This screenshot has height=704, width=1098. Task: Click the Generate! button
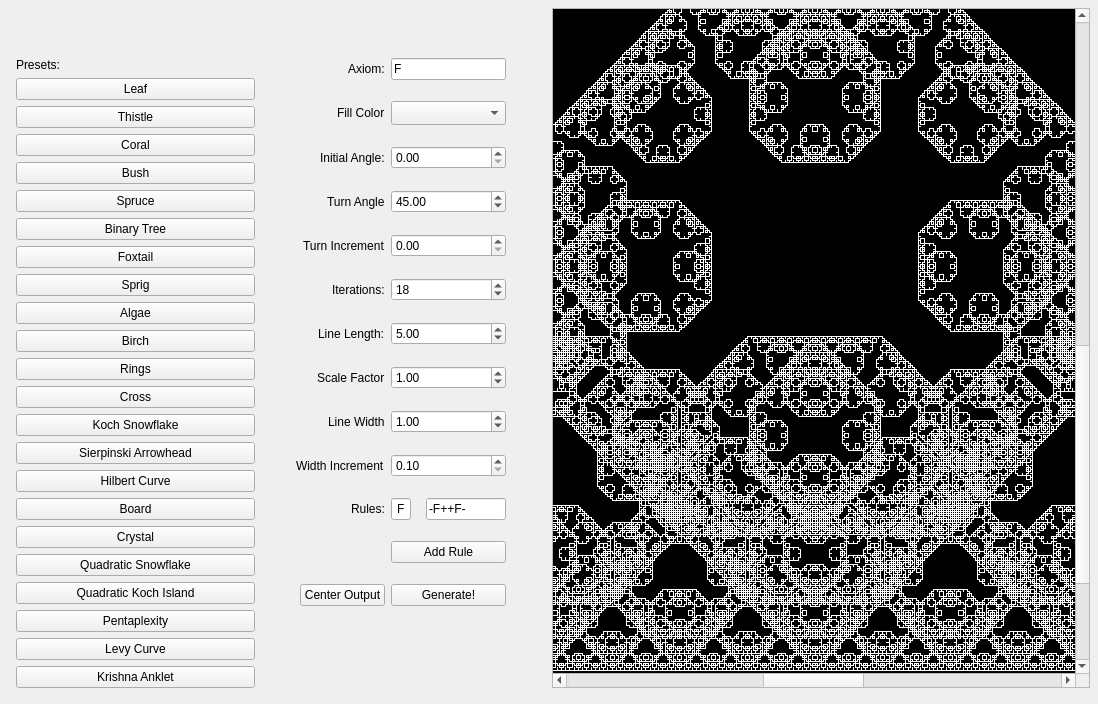pyautogui.click(x=448, y=595)
